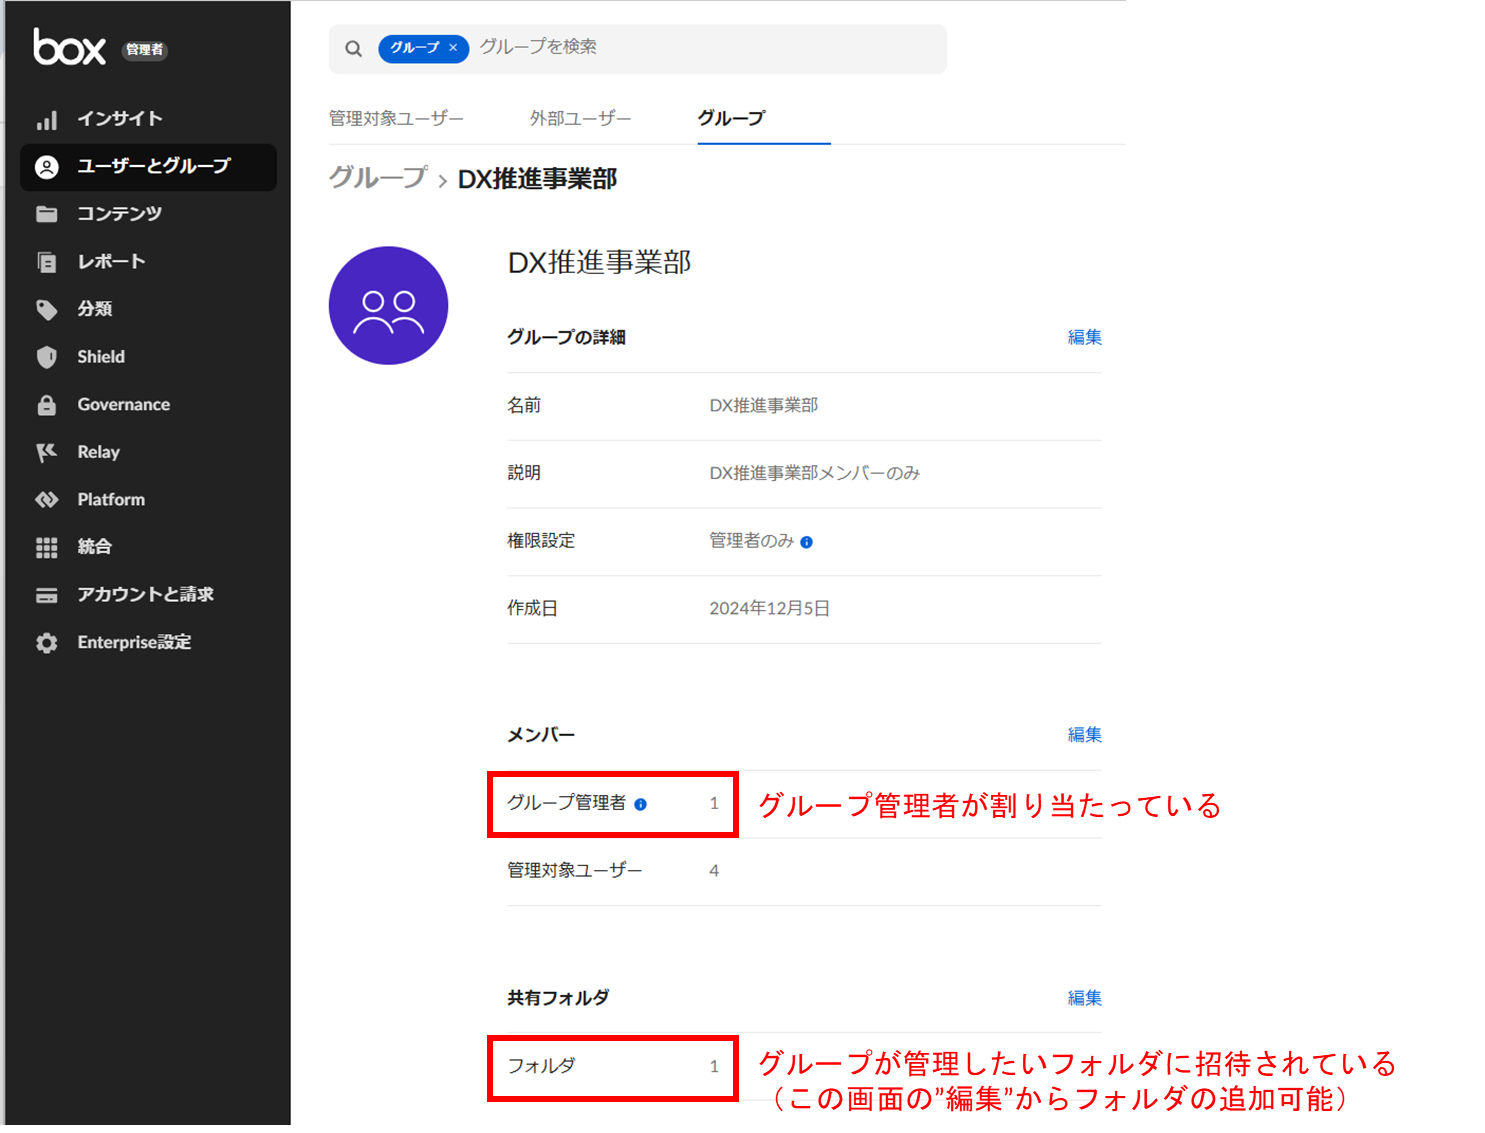Click the グループを検索 search field

coord(637,49)
